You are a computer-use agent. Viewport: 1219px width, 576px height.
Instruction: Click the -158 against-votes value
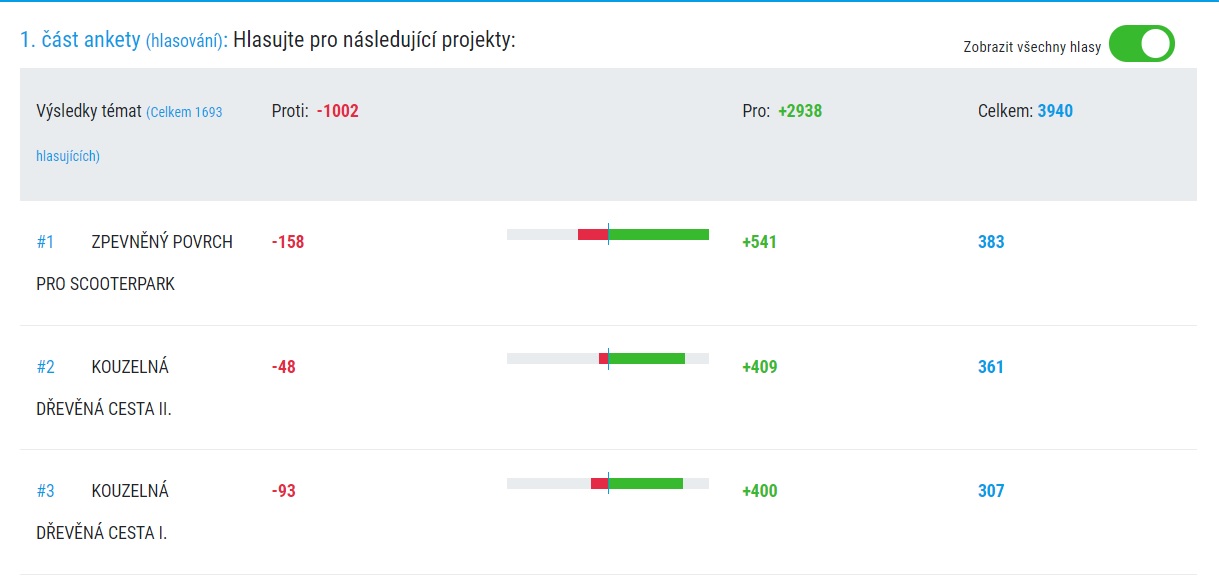288,242
